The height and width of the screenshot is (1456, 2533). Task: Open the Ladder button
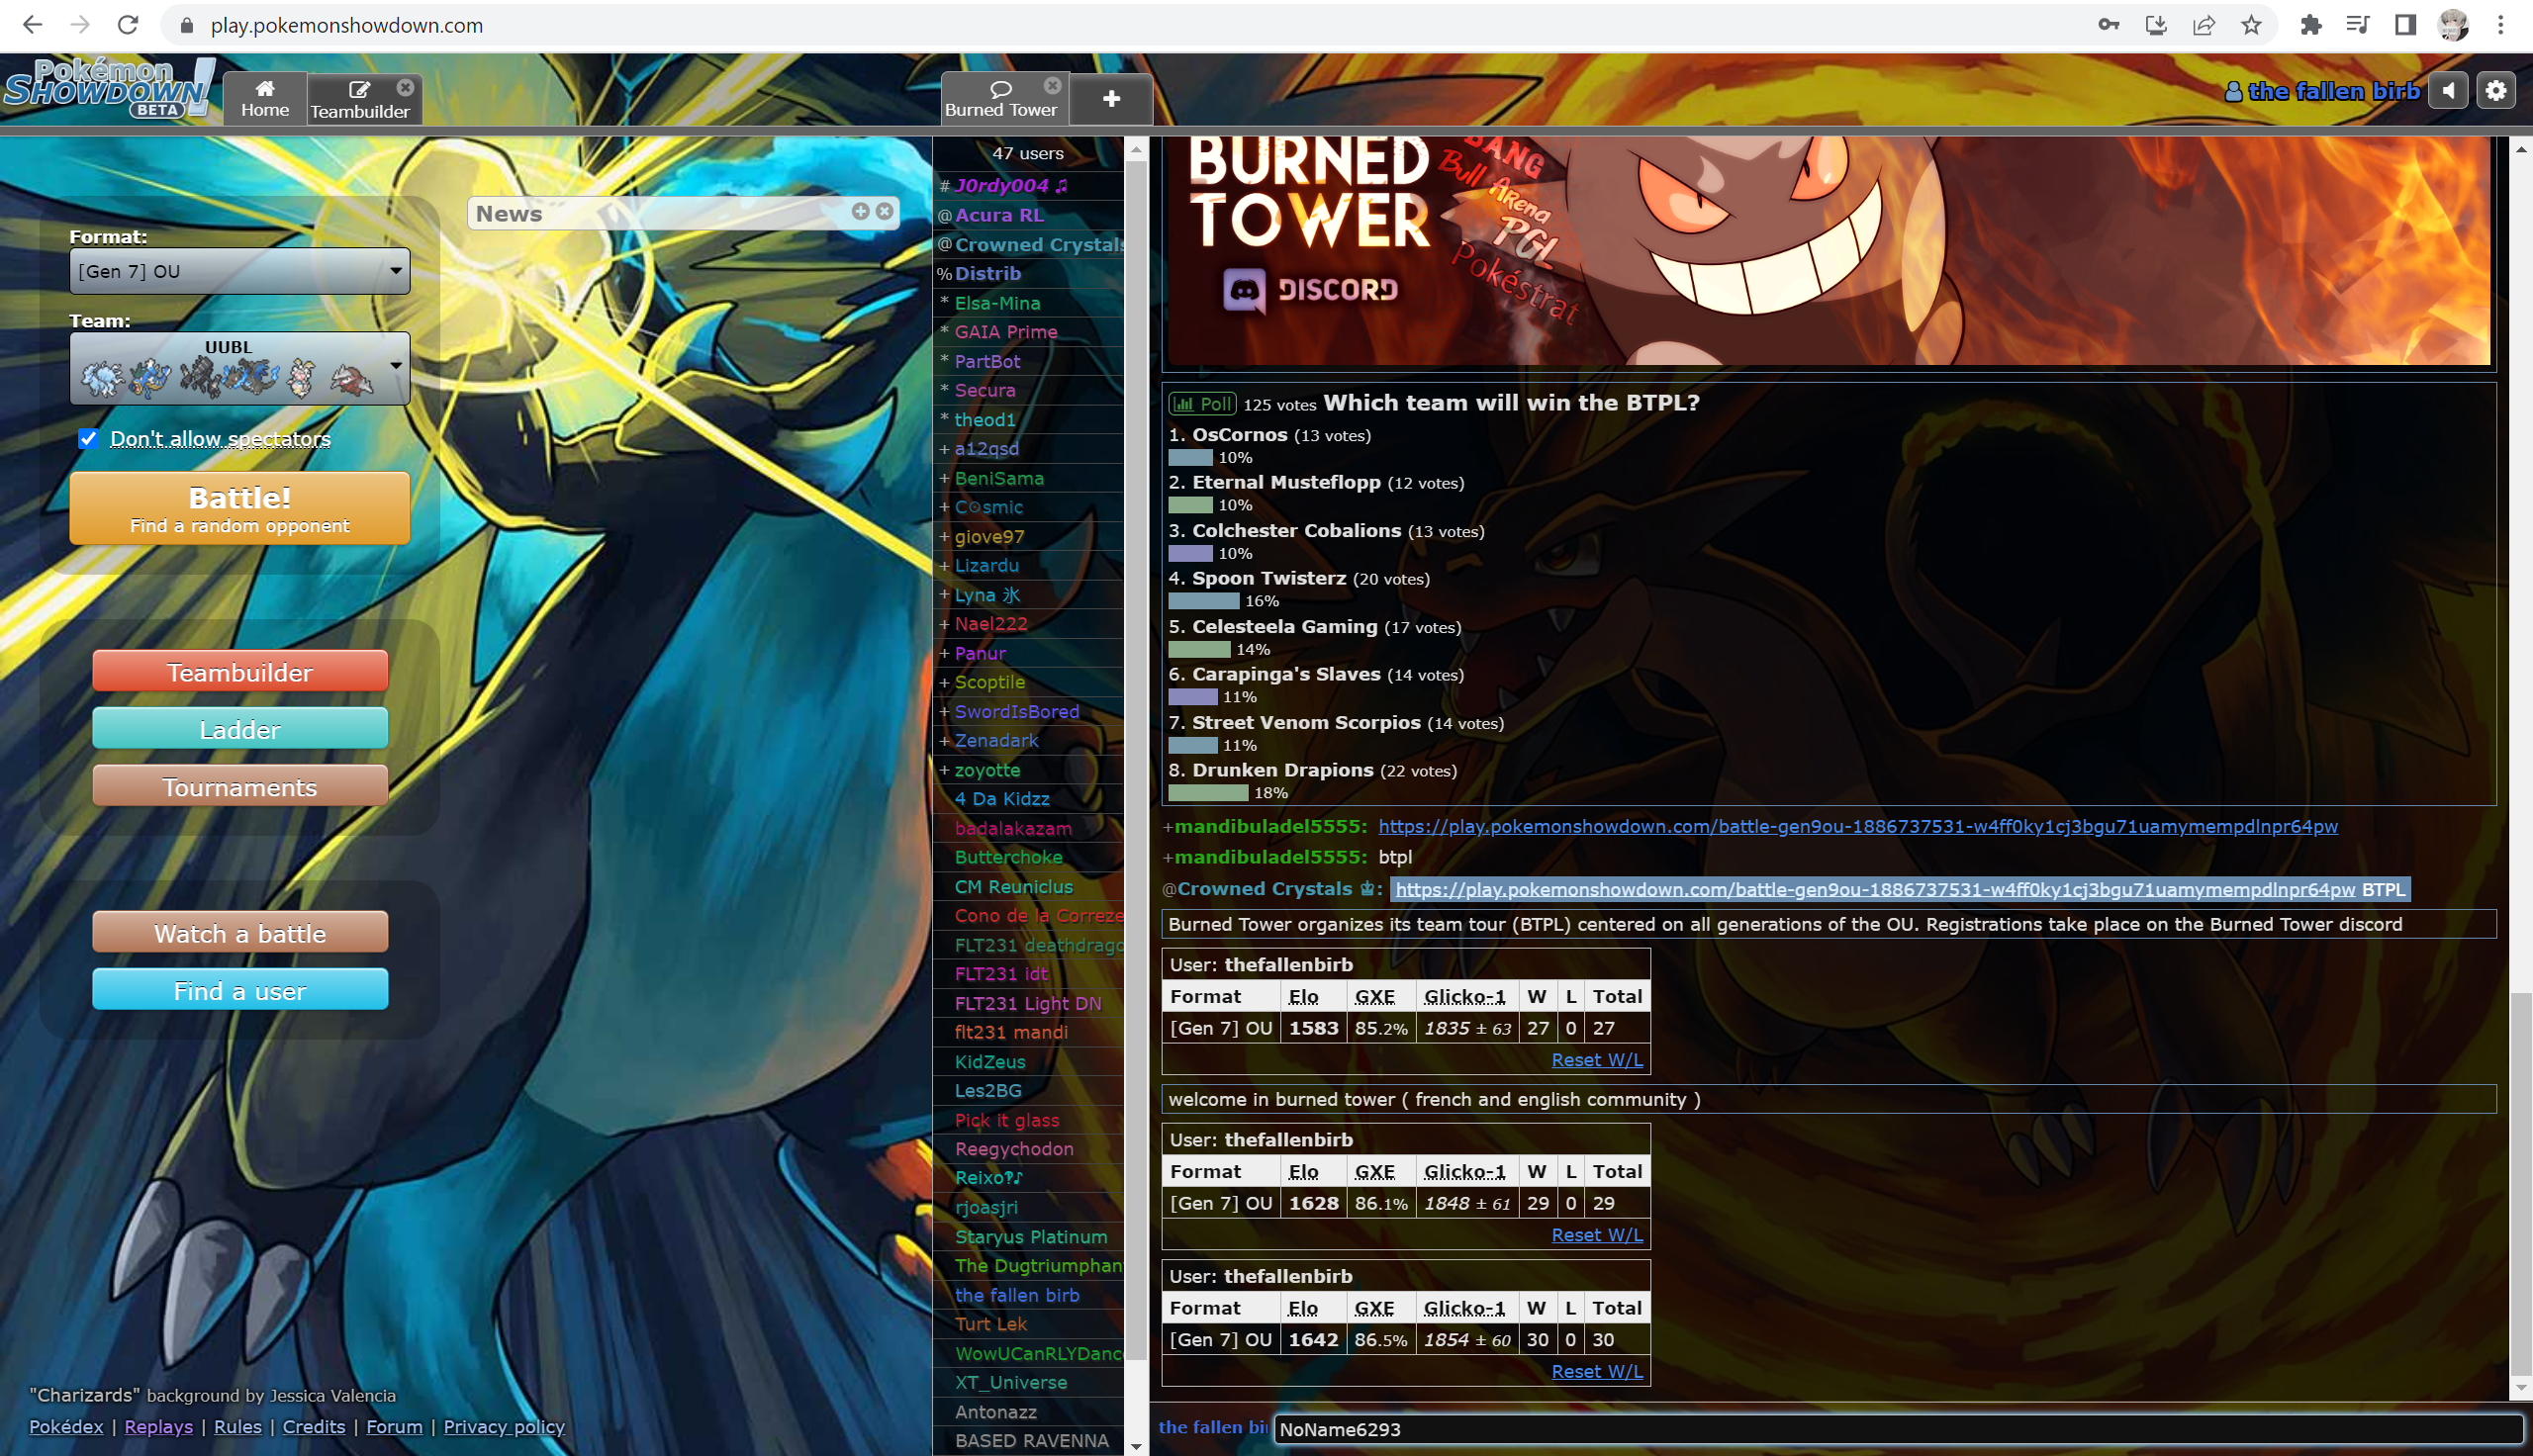tap(240, 729)
